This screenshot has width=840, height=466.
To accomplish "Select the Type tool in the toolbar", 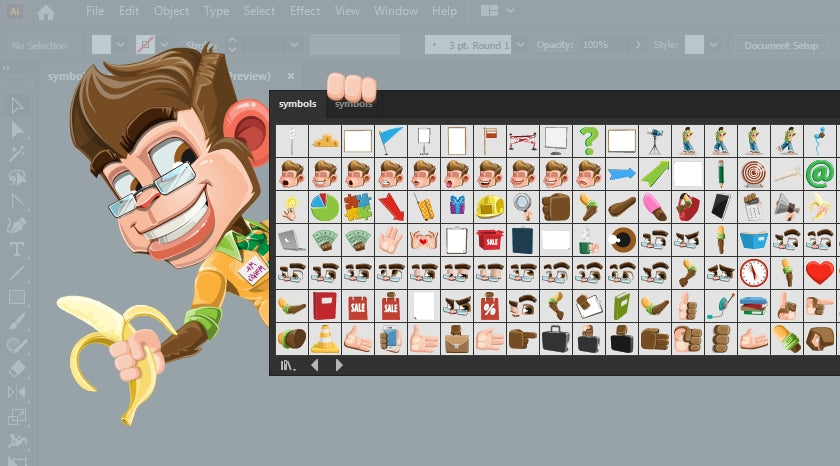I will coord(17,249).
